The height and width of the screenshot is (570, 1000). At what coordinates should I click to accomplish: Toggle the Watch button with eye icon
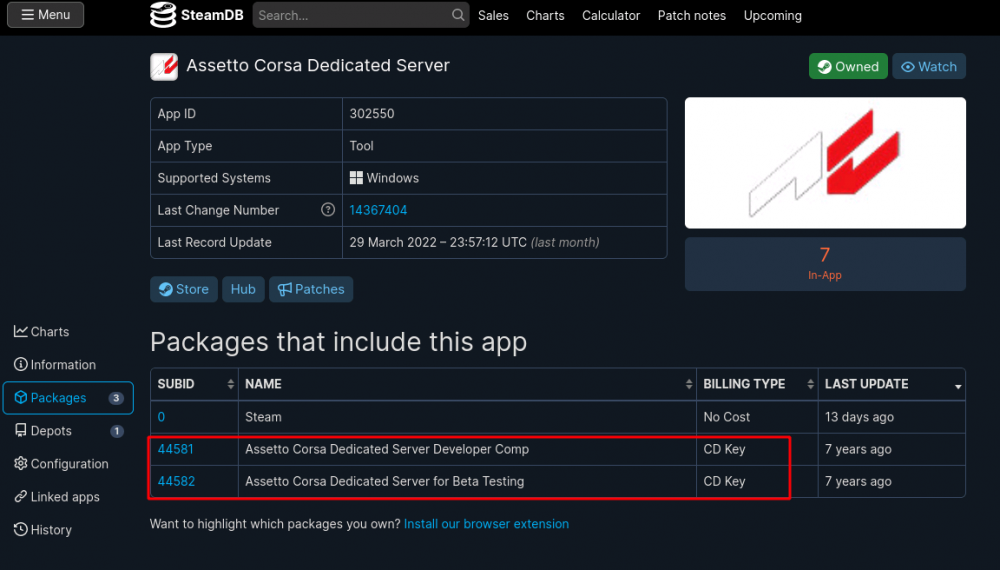click(929, 66)
